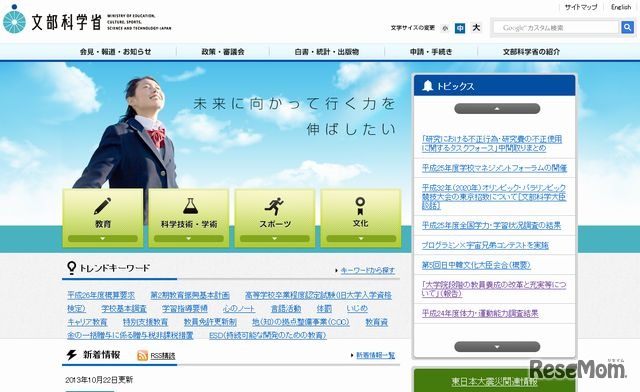Expand the 教育 tile dropdown bar
The height and width of the screenshot is (392, 640).
pyautogui.click(x=103, y=238)
